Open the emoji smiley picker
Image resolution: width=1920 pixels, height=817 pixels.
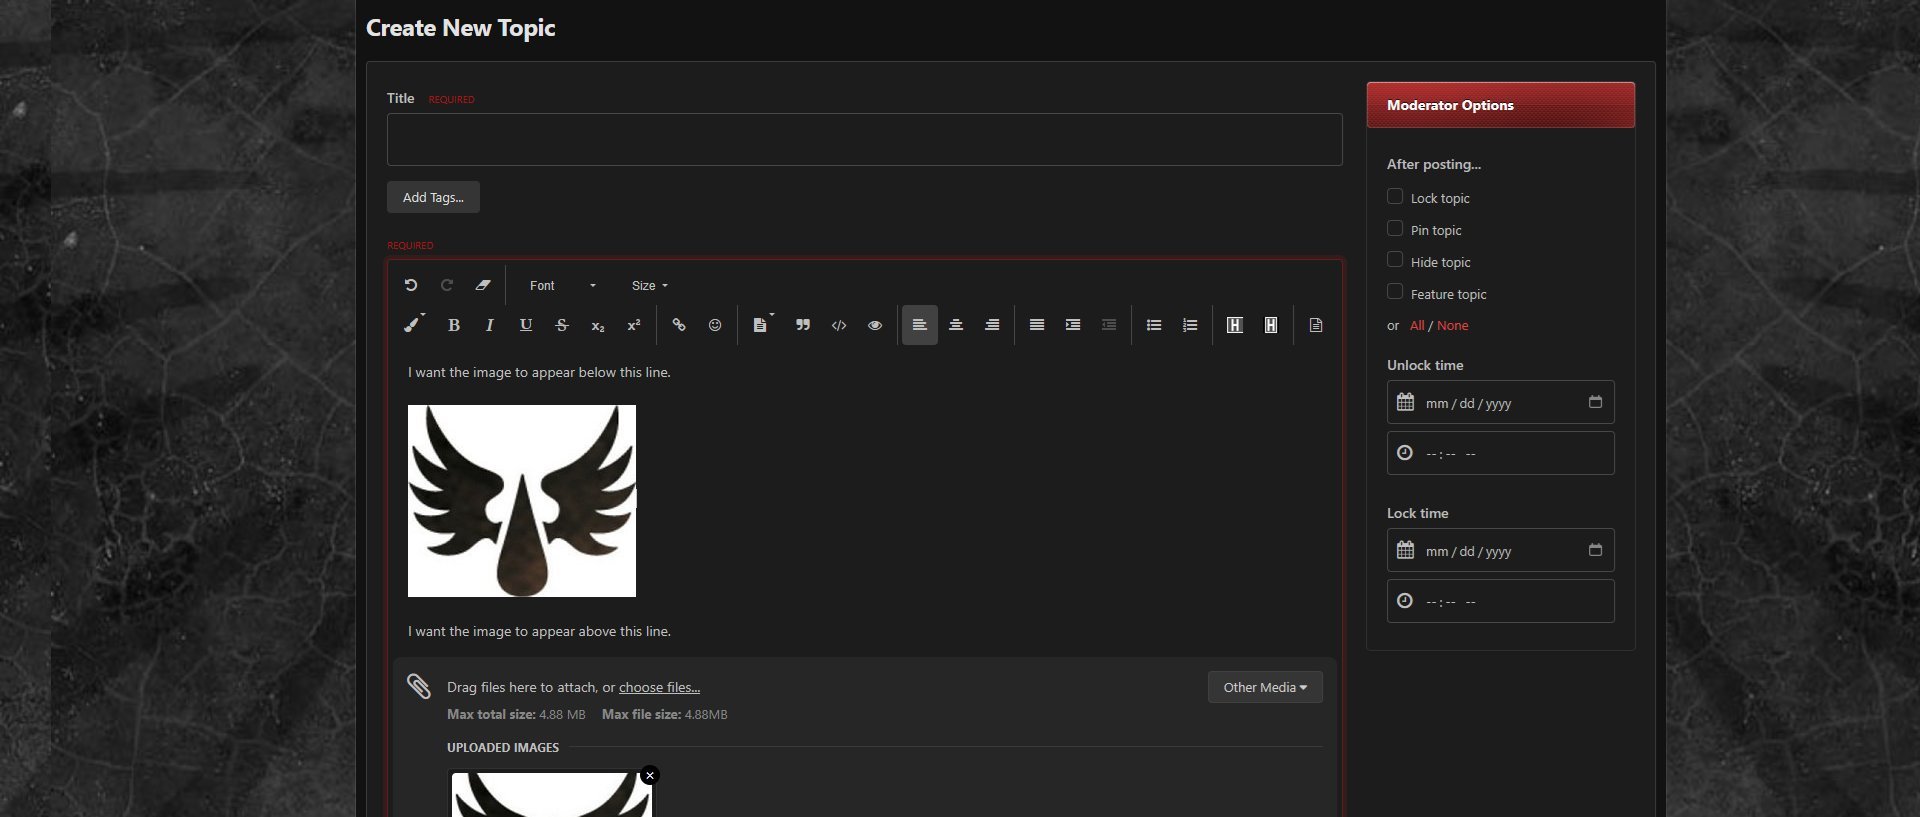[x=715, y=325]
